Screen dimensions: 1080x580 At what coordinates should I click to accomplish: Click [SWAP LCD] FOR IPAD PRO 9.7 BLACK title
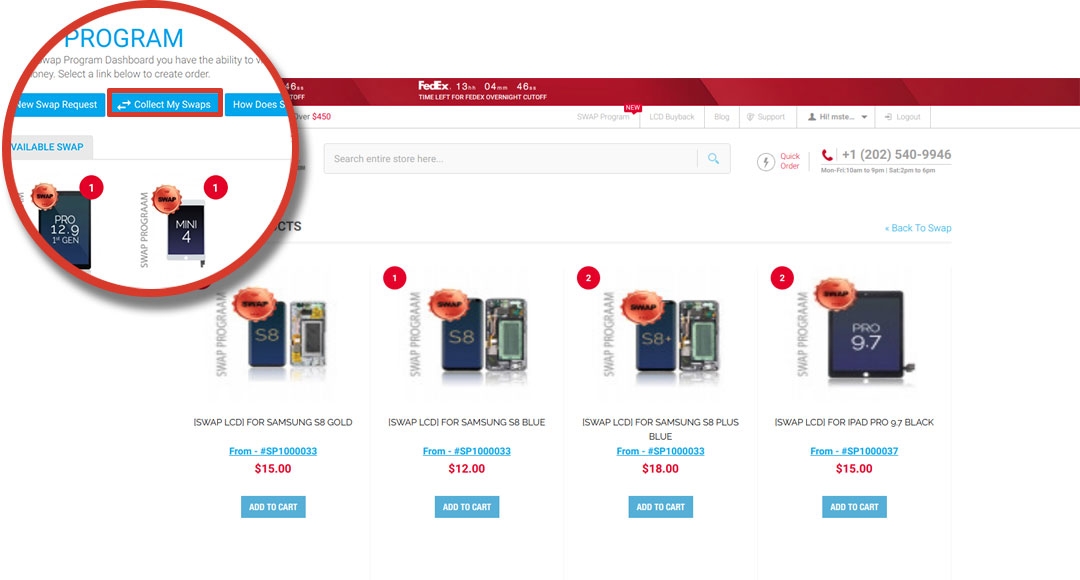coord(854,422)
